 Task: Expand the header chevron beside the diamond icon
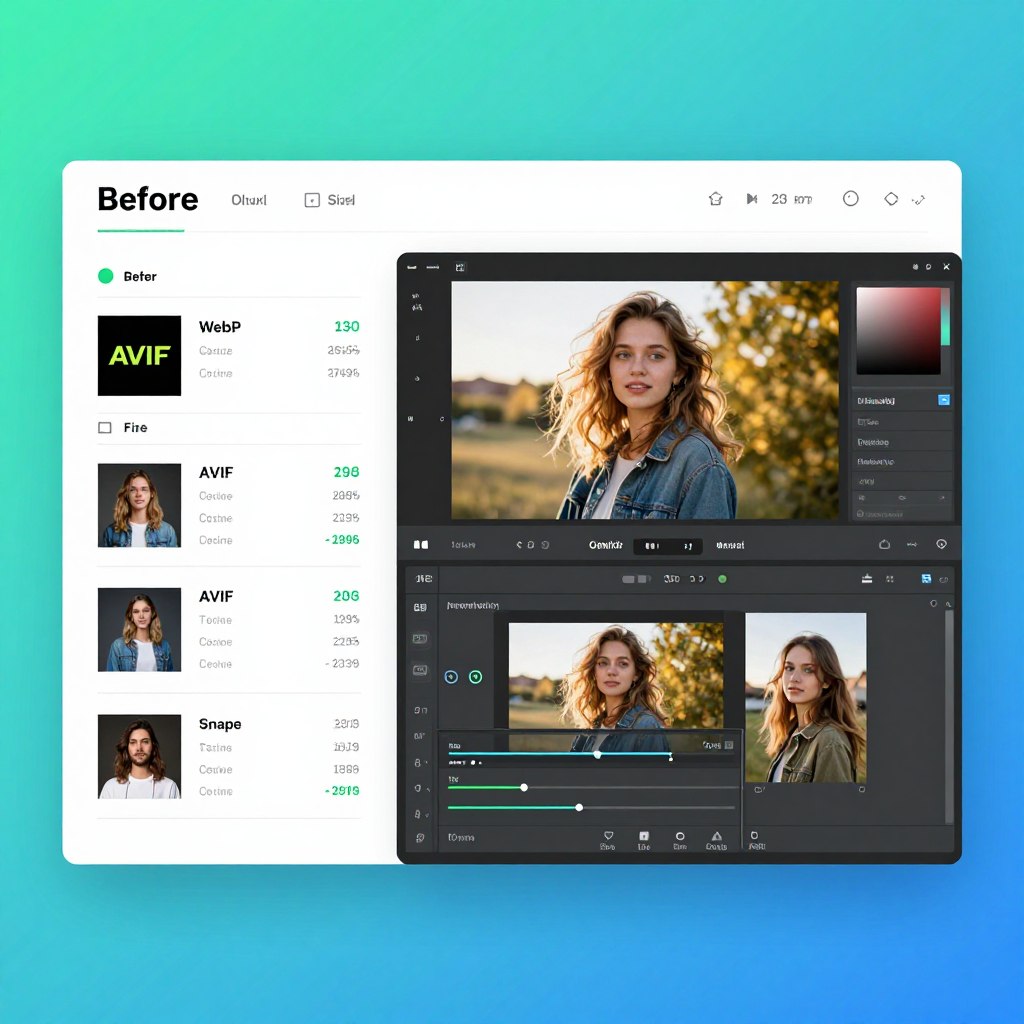tap(918, 200)
